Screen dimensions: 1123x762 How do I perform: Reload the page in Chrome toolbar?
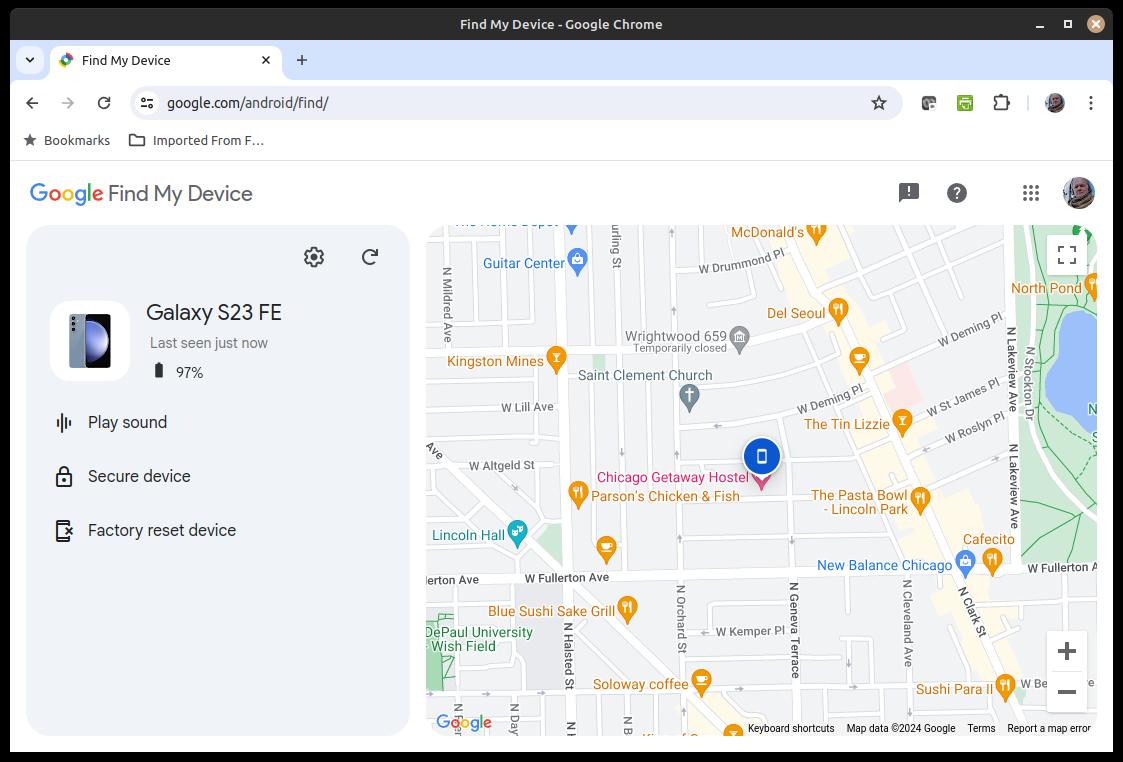pyautogui.click(x=104, y=103)
